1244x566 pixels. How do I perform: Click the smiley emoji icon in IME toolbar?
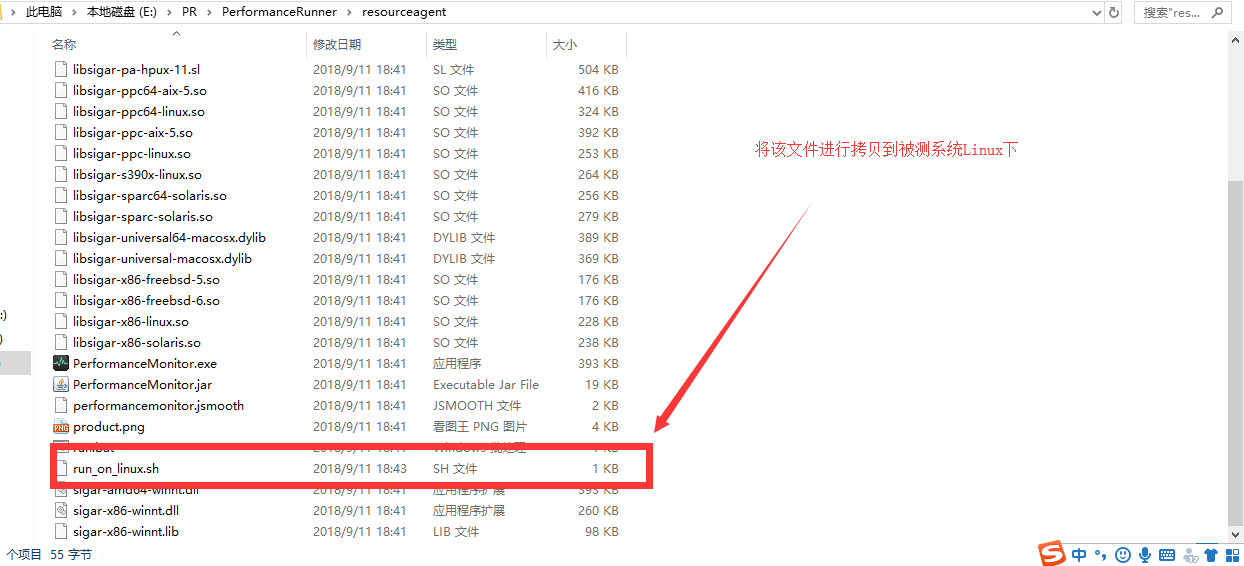(1122, 554)
